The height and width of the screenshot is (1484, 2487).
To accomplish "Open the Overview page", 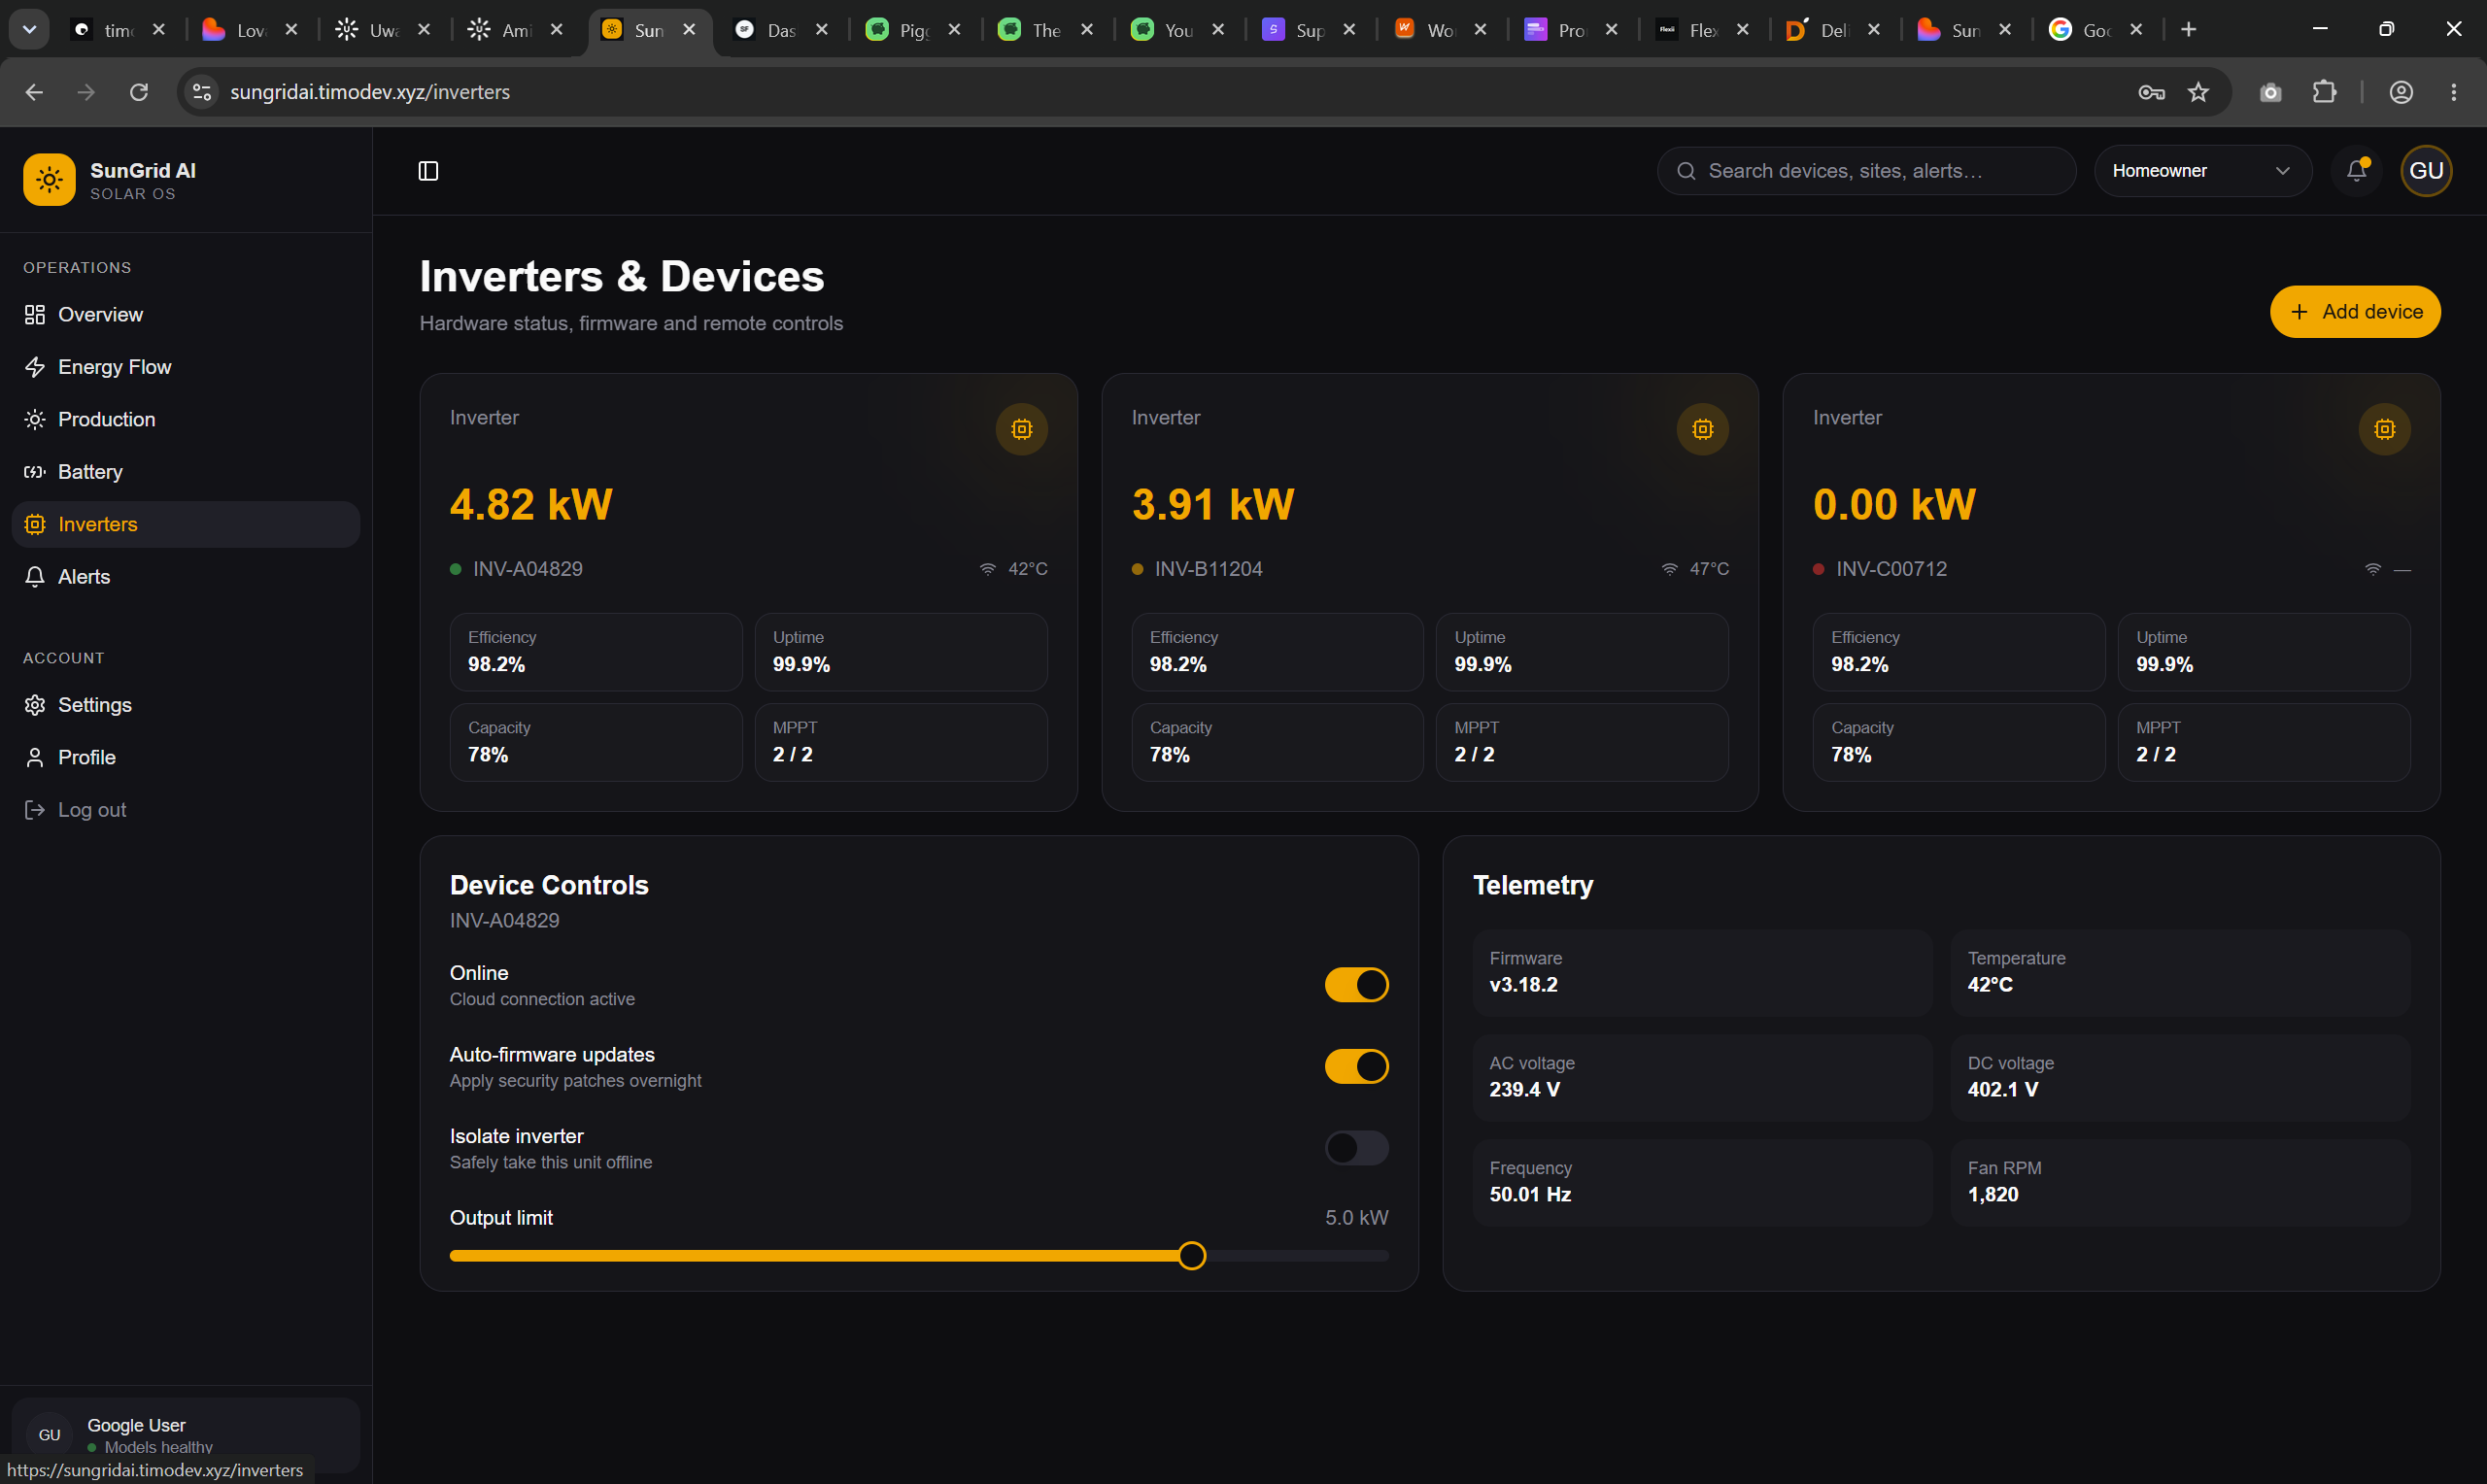I will coord(185,315).
